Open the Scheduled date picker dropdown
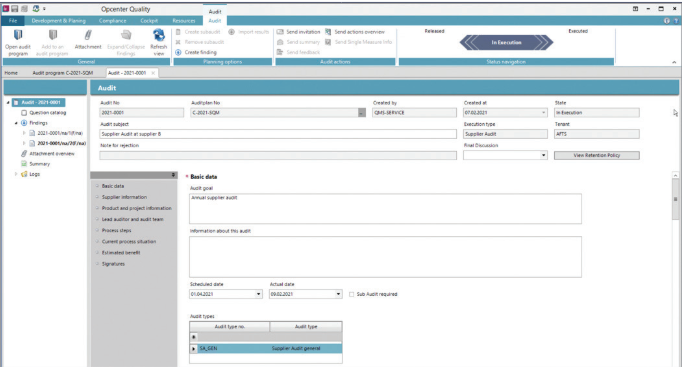The height and width of the screenshot is (367, 682). point(258,294)
